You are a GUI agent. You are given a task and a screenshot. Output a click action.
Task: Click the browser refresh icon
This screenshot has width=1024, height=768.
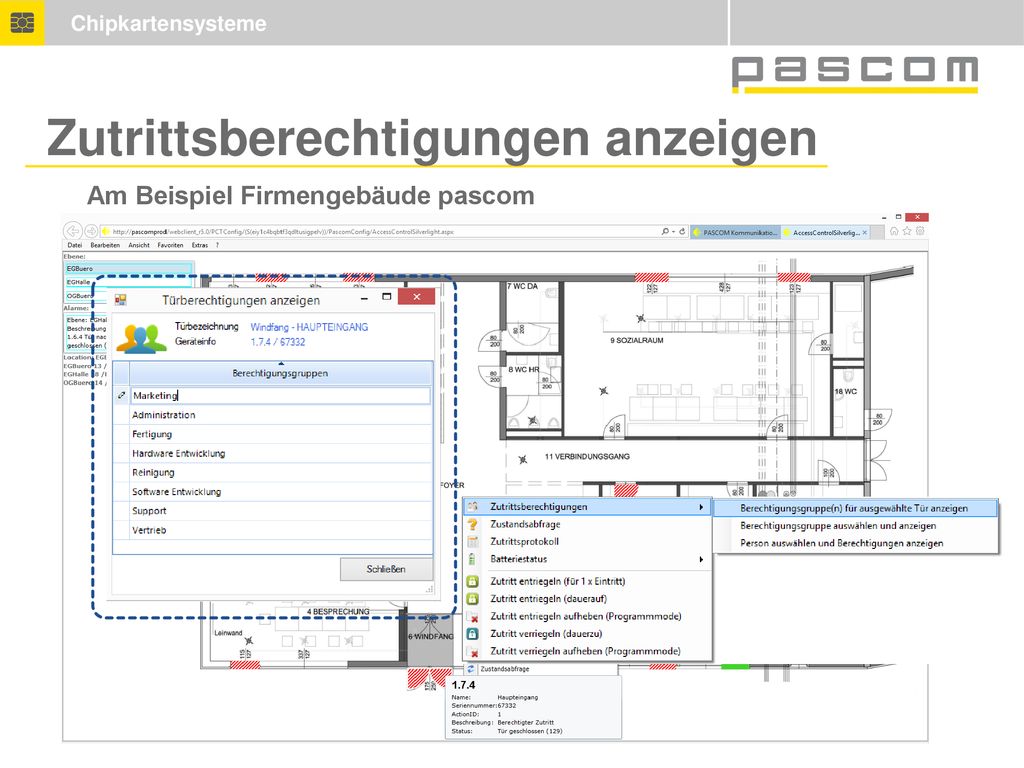pyautogui.click(x=682, y=231)
